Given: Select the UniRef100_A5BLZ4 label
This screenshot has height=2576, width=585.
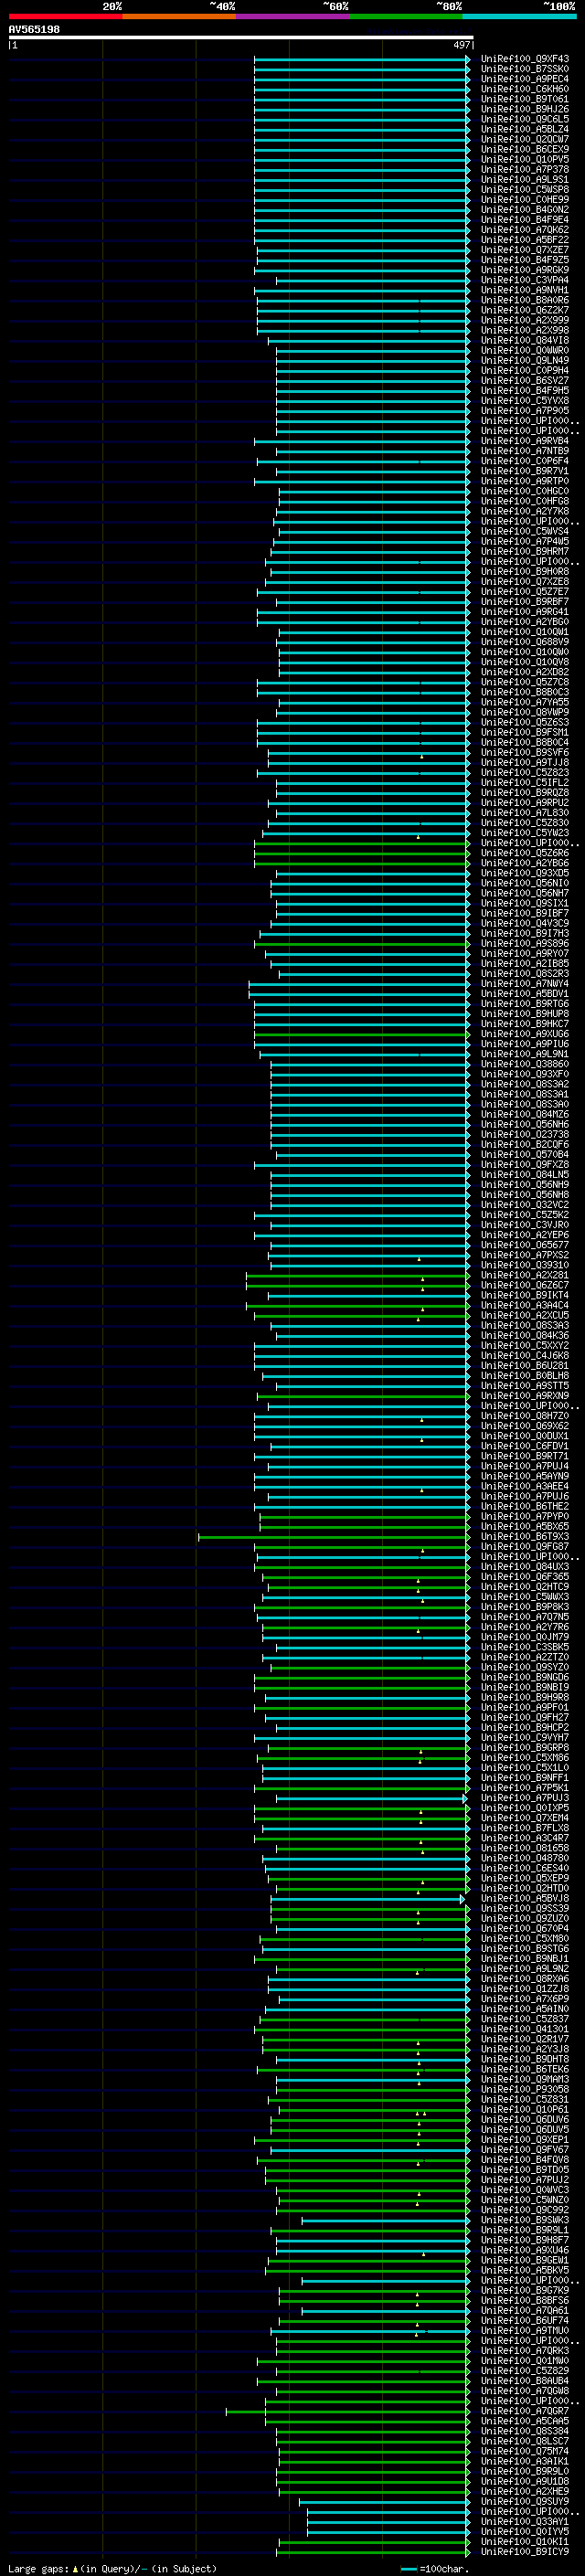Looking at the screenshot, I should click(525, 129).
